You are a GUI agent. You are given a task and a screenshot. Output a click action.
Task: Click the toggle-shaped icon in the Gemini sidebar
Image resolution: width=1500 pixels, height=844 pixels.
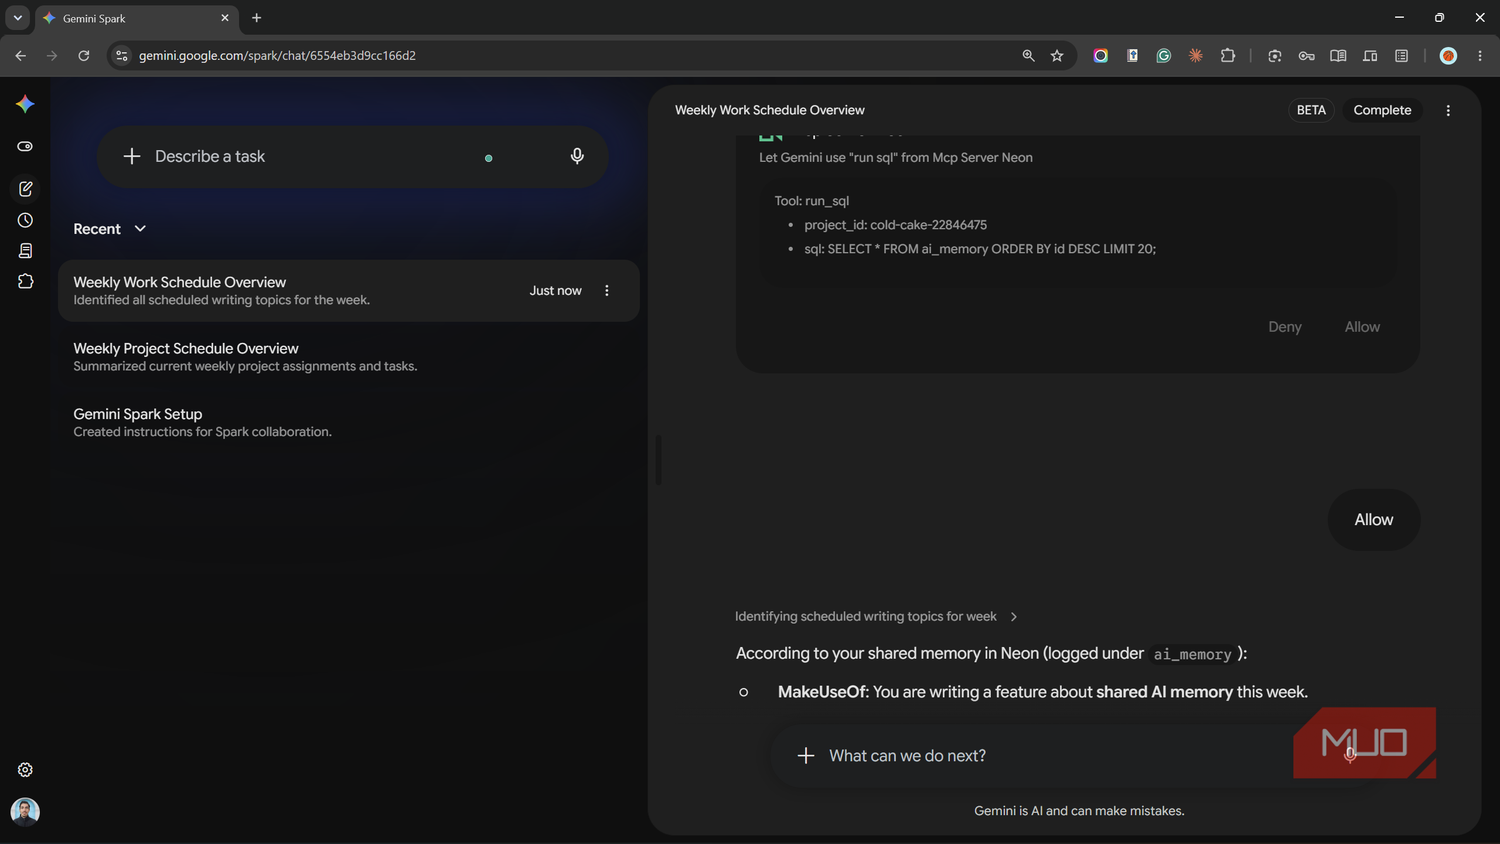[x=25, y=146]
